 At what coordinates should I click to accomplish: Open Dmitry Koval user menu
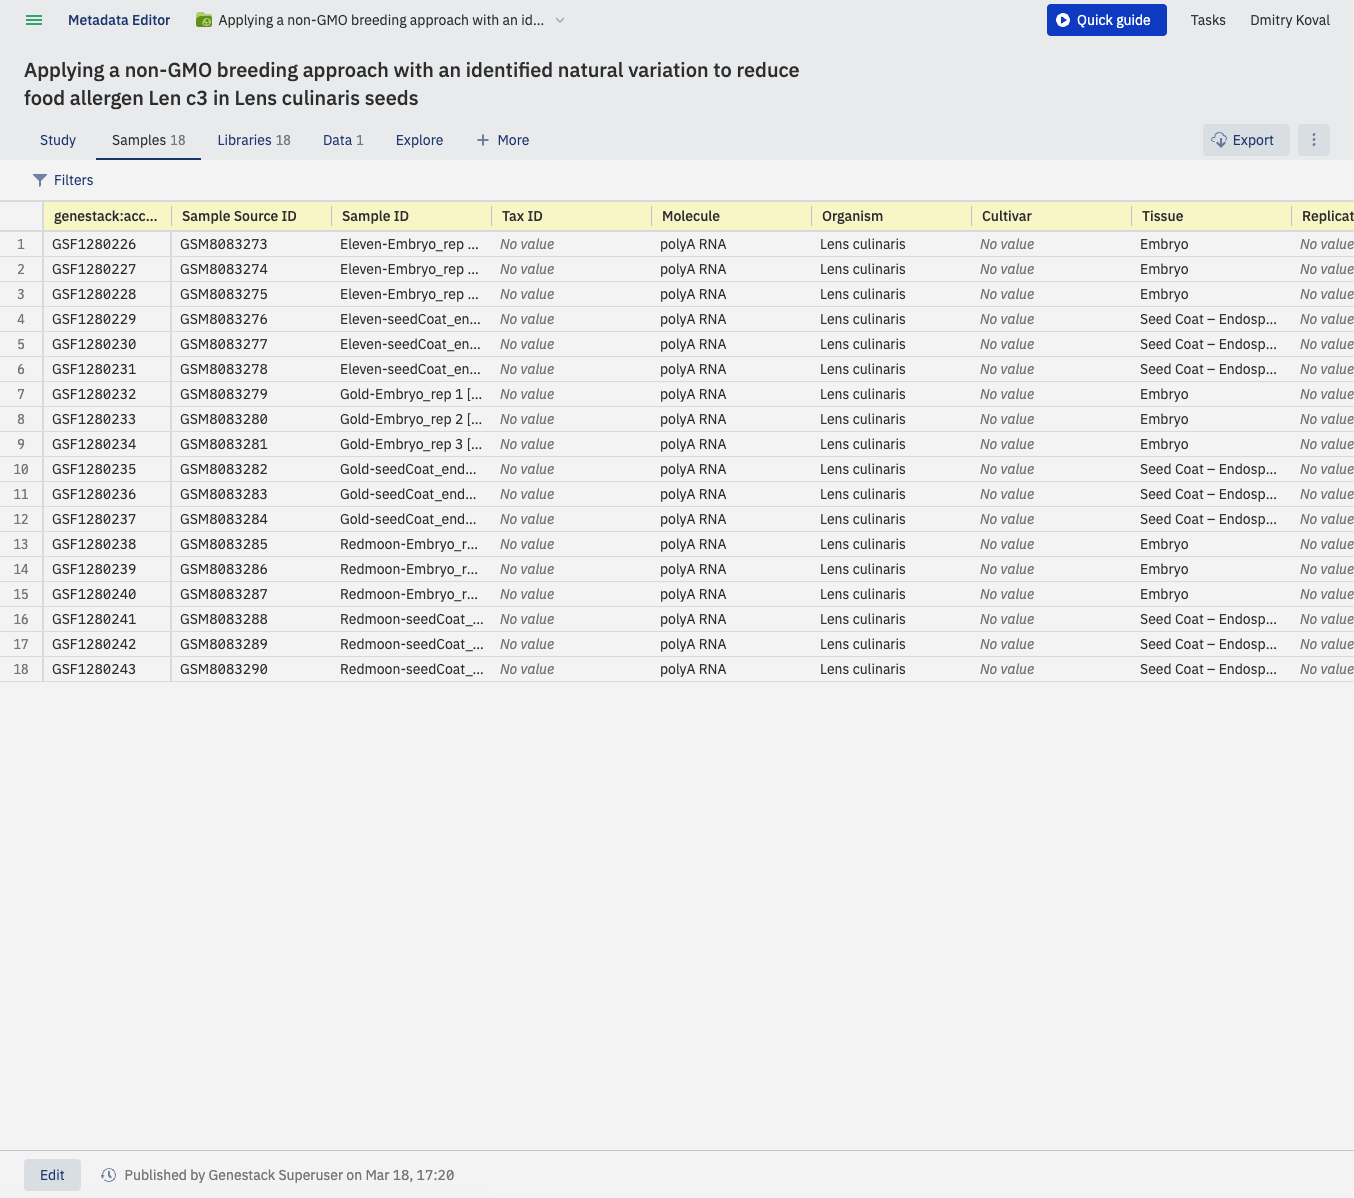coord(1289,20)
